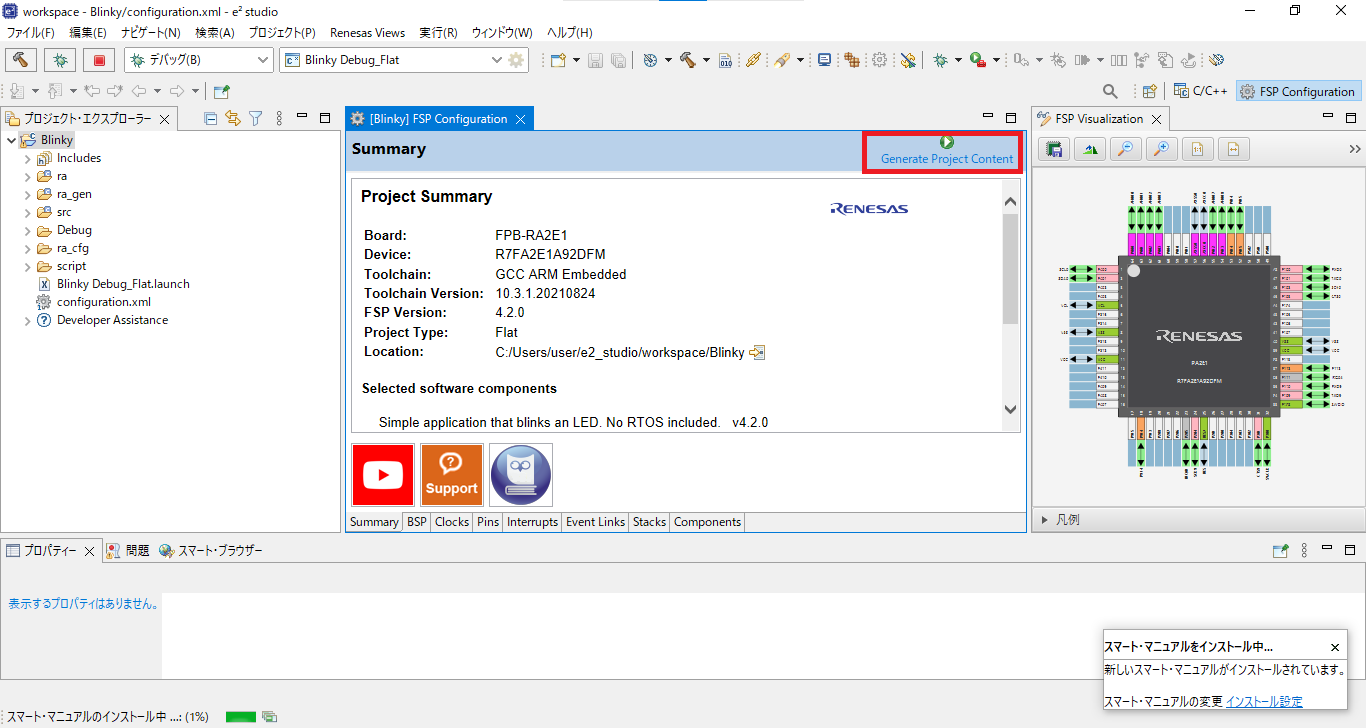Toggle link with editor in Project Explorer
1366x728 pixels.
click(233, 119)
